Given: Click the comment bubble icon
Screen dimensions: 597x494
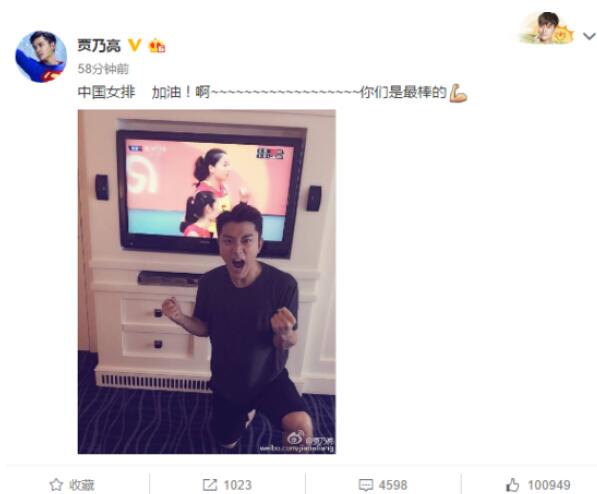Looking at the screenshot, I should [x=366, y=485].
